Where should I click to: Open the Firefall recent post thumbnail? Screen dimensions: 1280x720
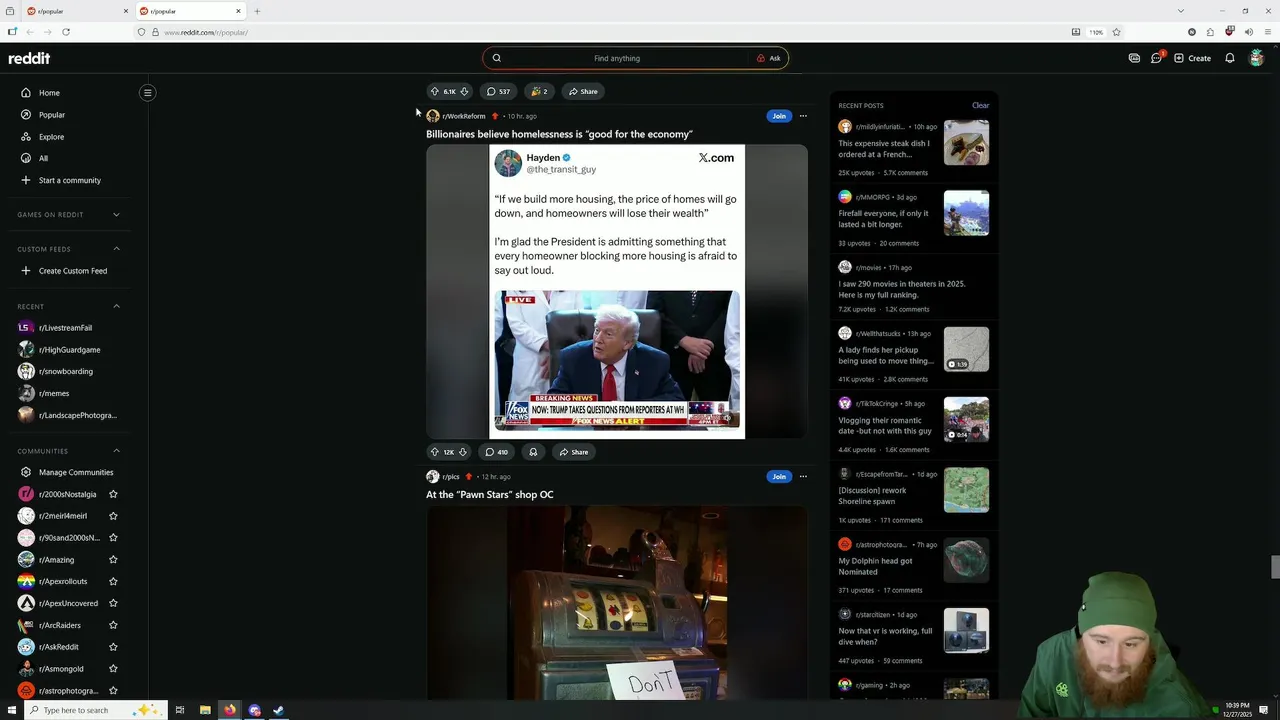click(966, 213)
